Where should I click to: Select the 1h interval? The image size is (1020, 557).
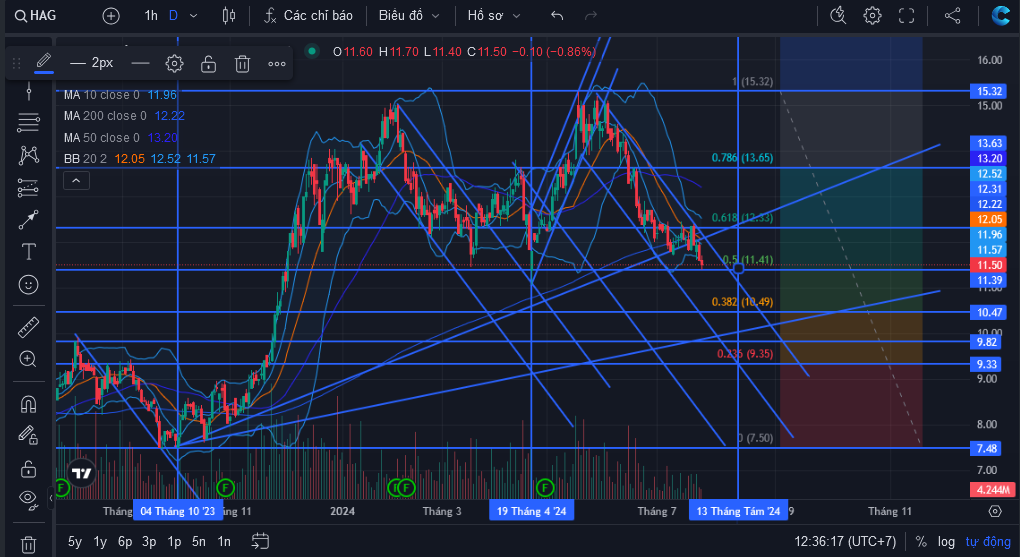pos(151,15)
